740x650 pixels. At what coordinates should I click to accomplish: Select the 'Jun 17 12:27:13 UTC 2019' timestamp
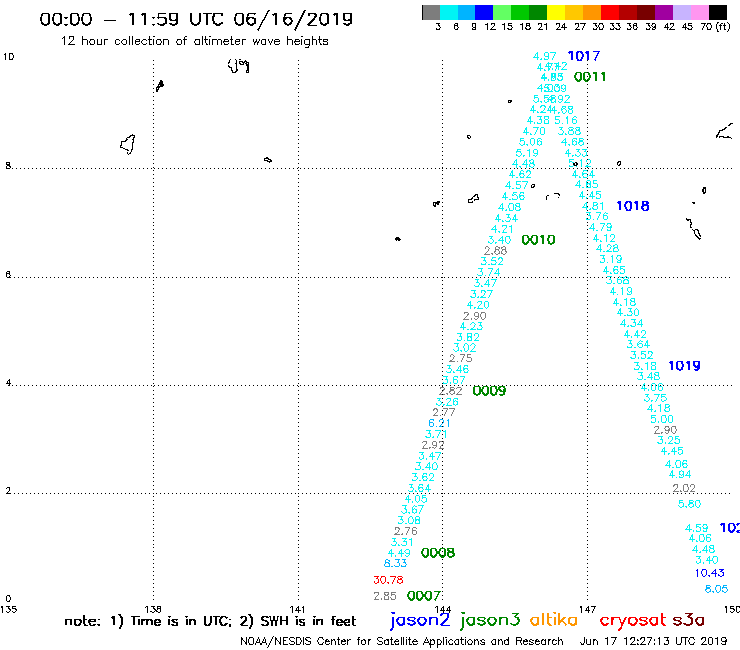pyautogui.click(x=653, y=641)
